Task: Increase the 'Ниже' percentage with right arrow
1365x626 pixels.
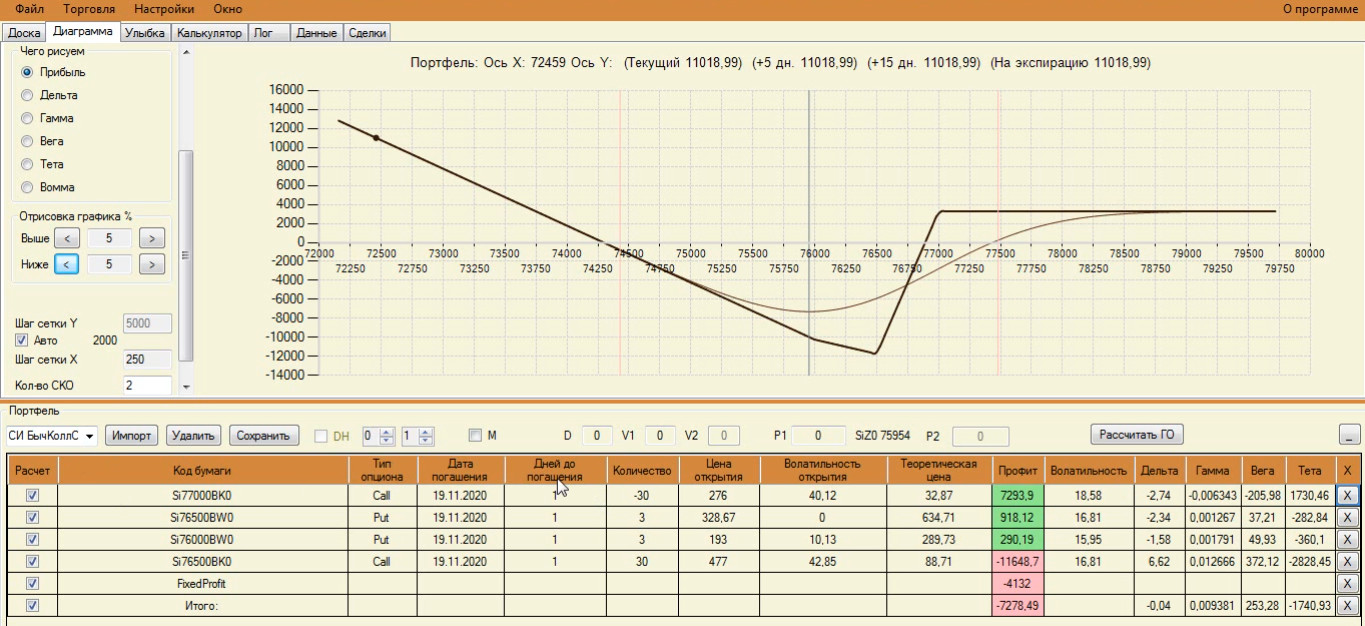Action: (x=151, y=264)
